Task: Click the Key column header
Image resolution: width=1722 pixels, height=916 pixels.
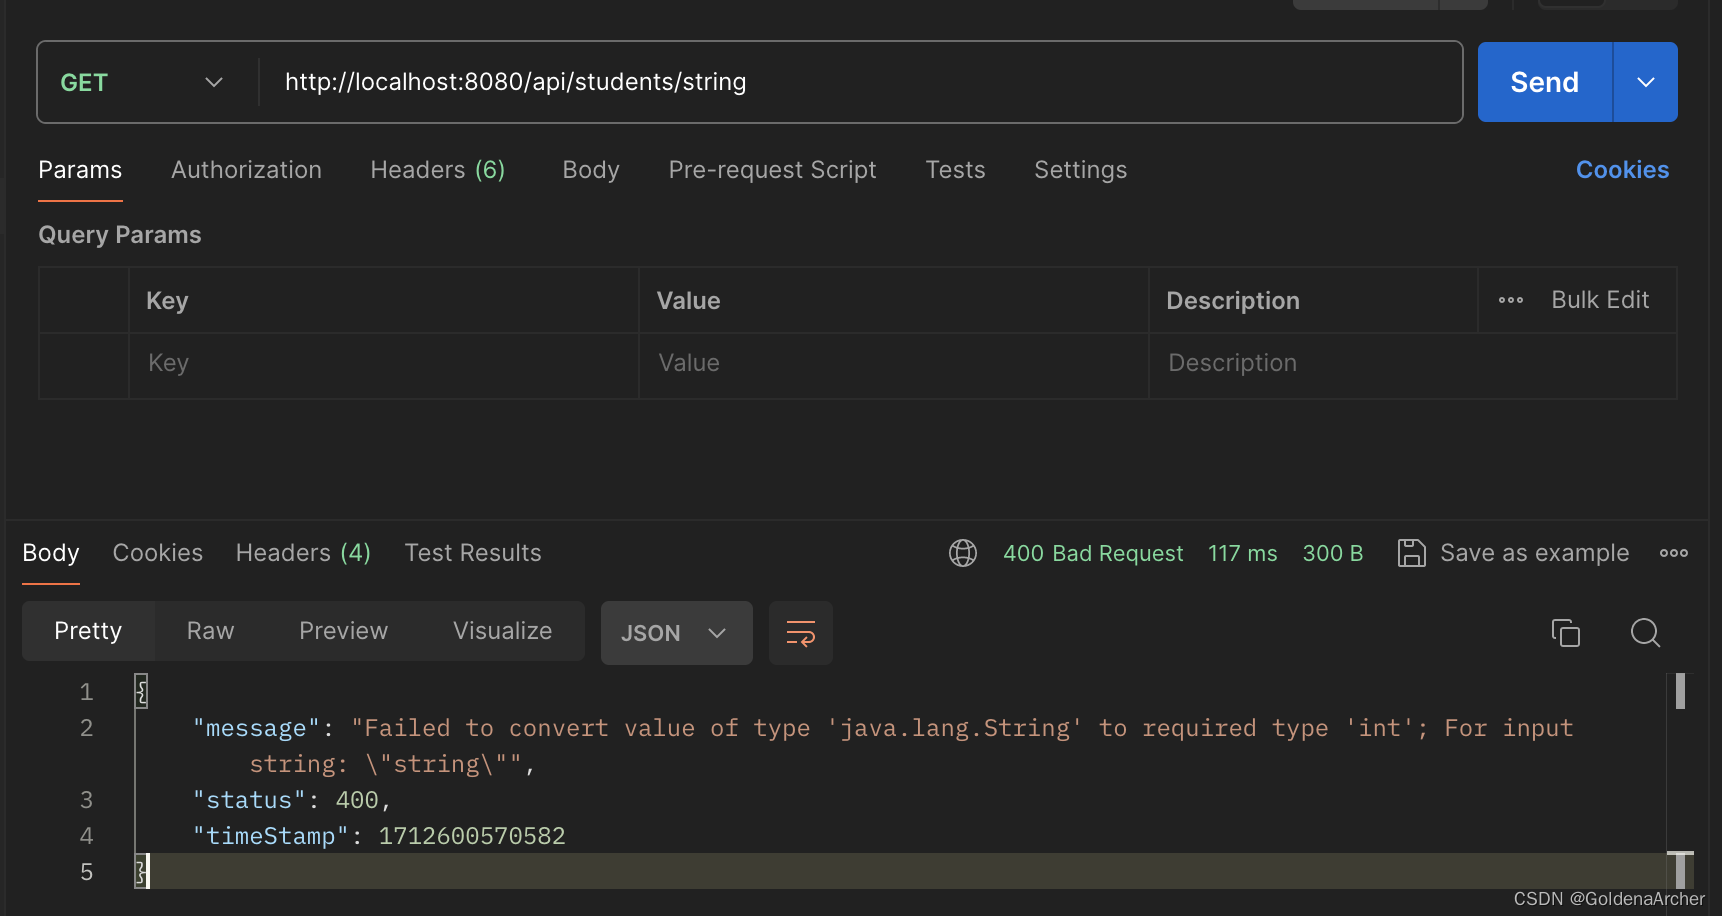Action: click(167, 301)
